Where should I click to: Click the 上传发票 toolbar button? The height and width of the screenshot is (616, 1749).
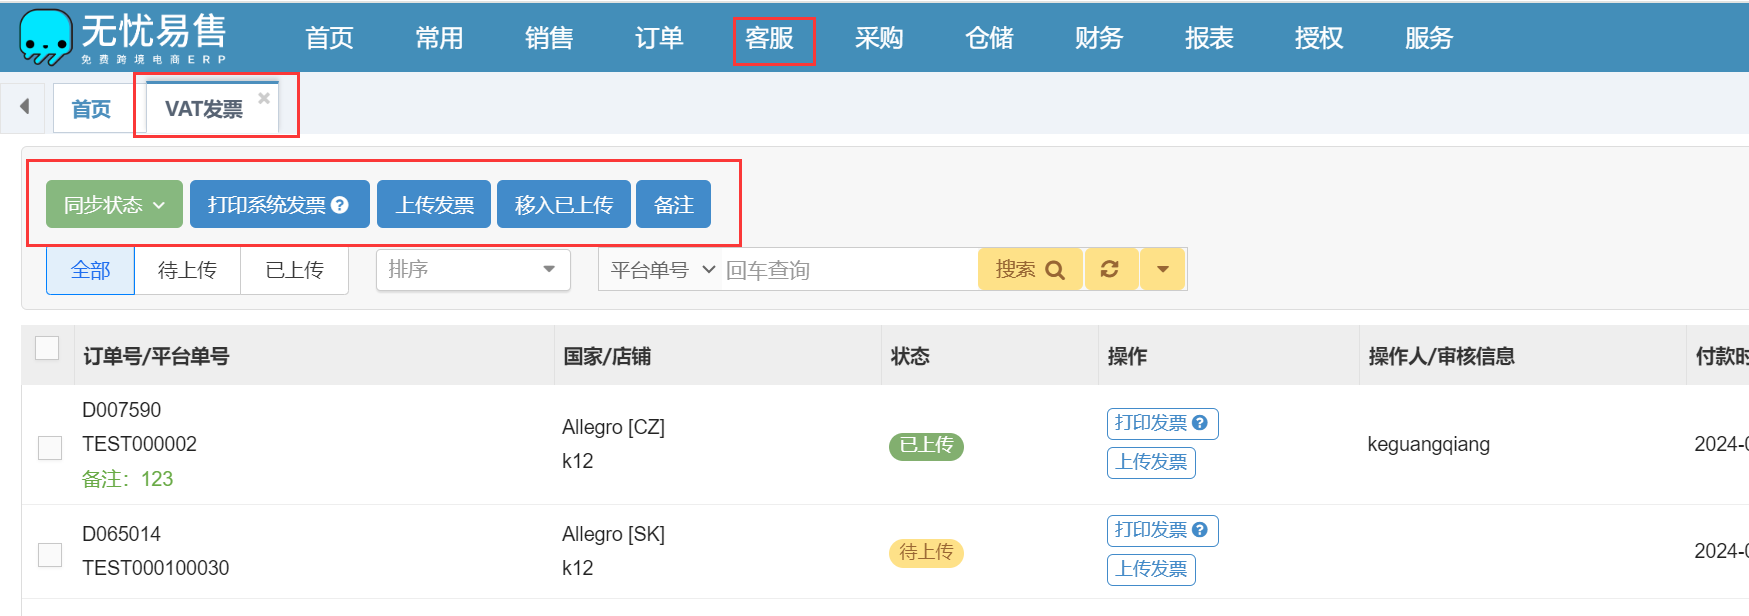[434, 205]
